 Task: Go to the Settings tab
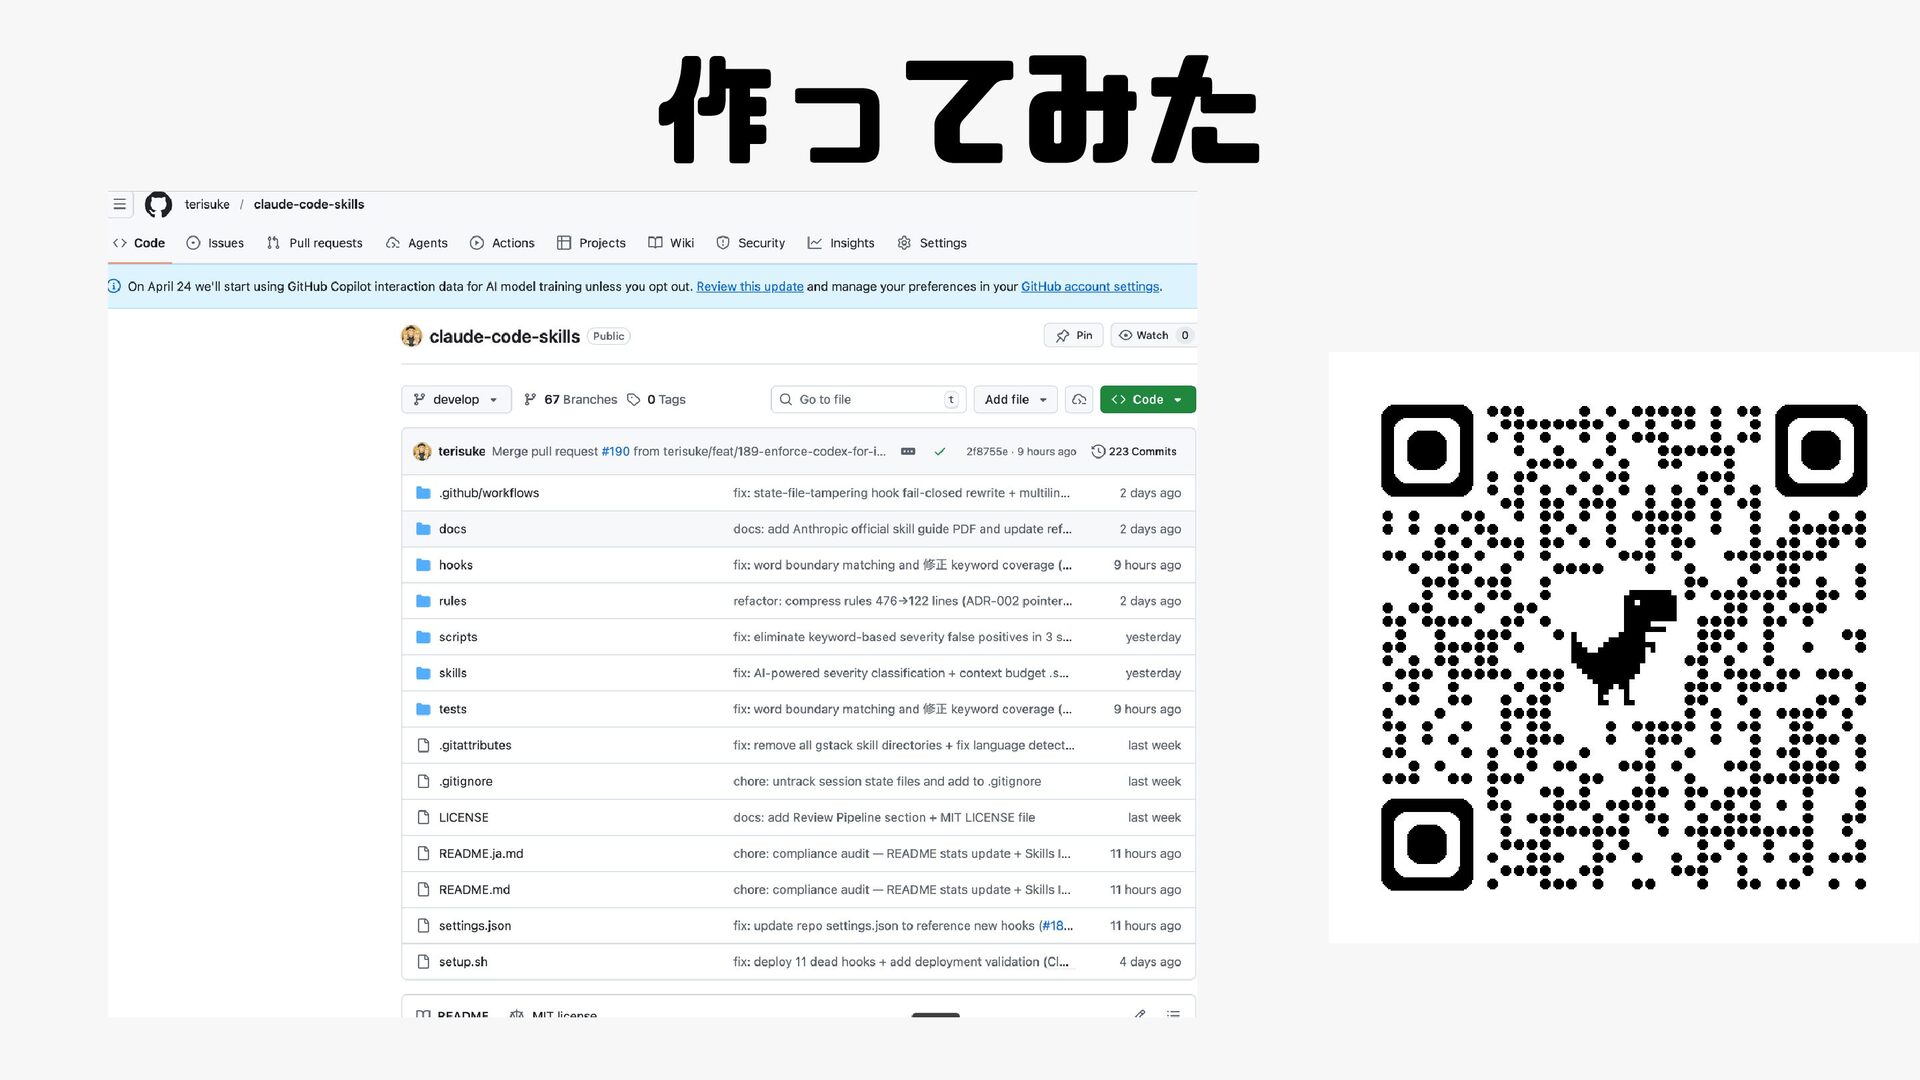pyautogui.click(x=932, y=243)
